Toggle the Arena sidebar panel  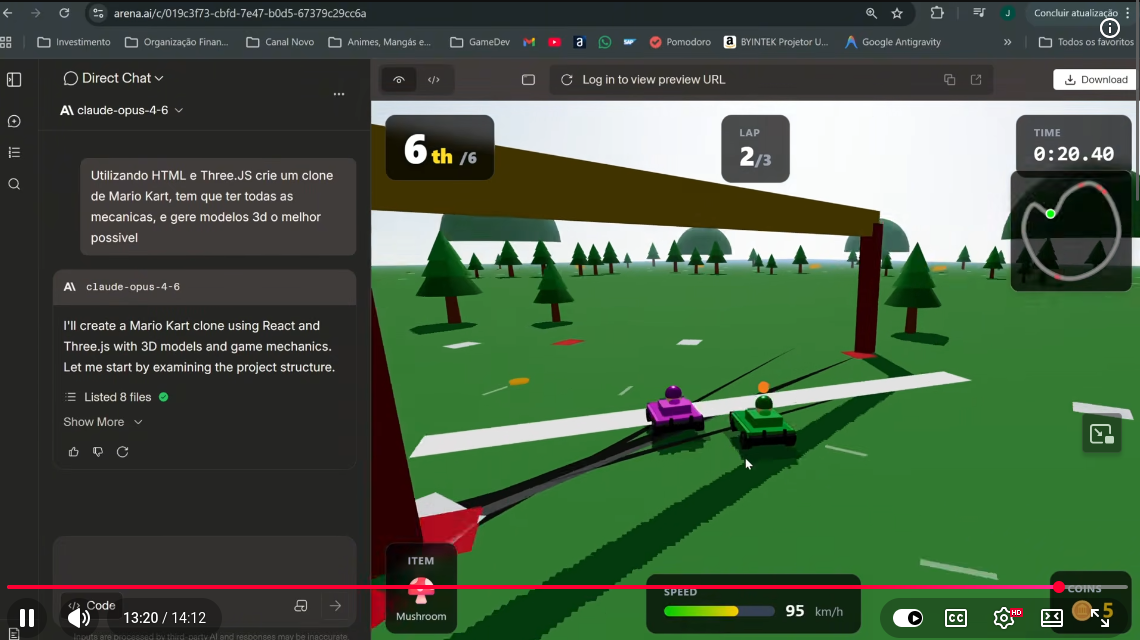coord(14,79)
